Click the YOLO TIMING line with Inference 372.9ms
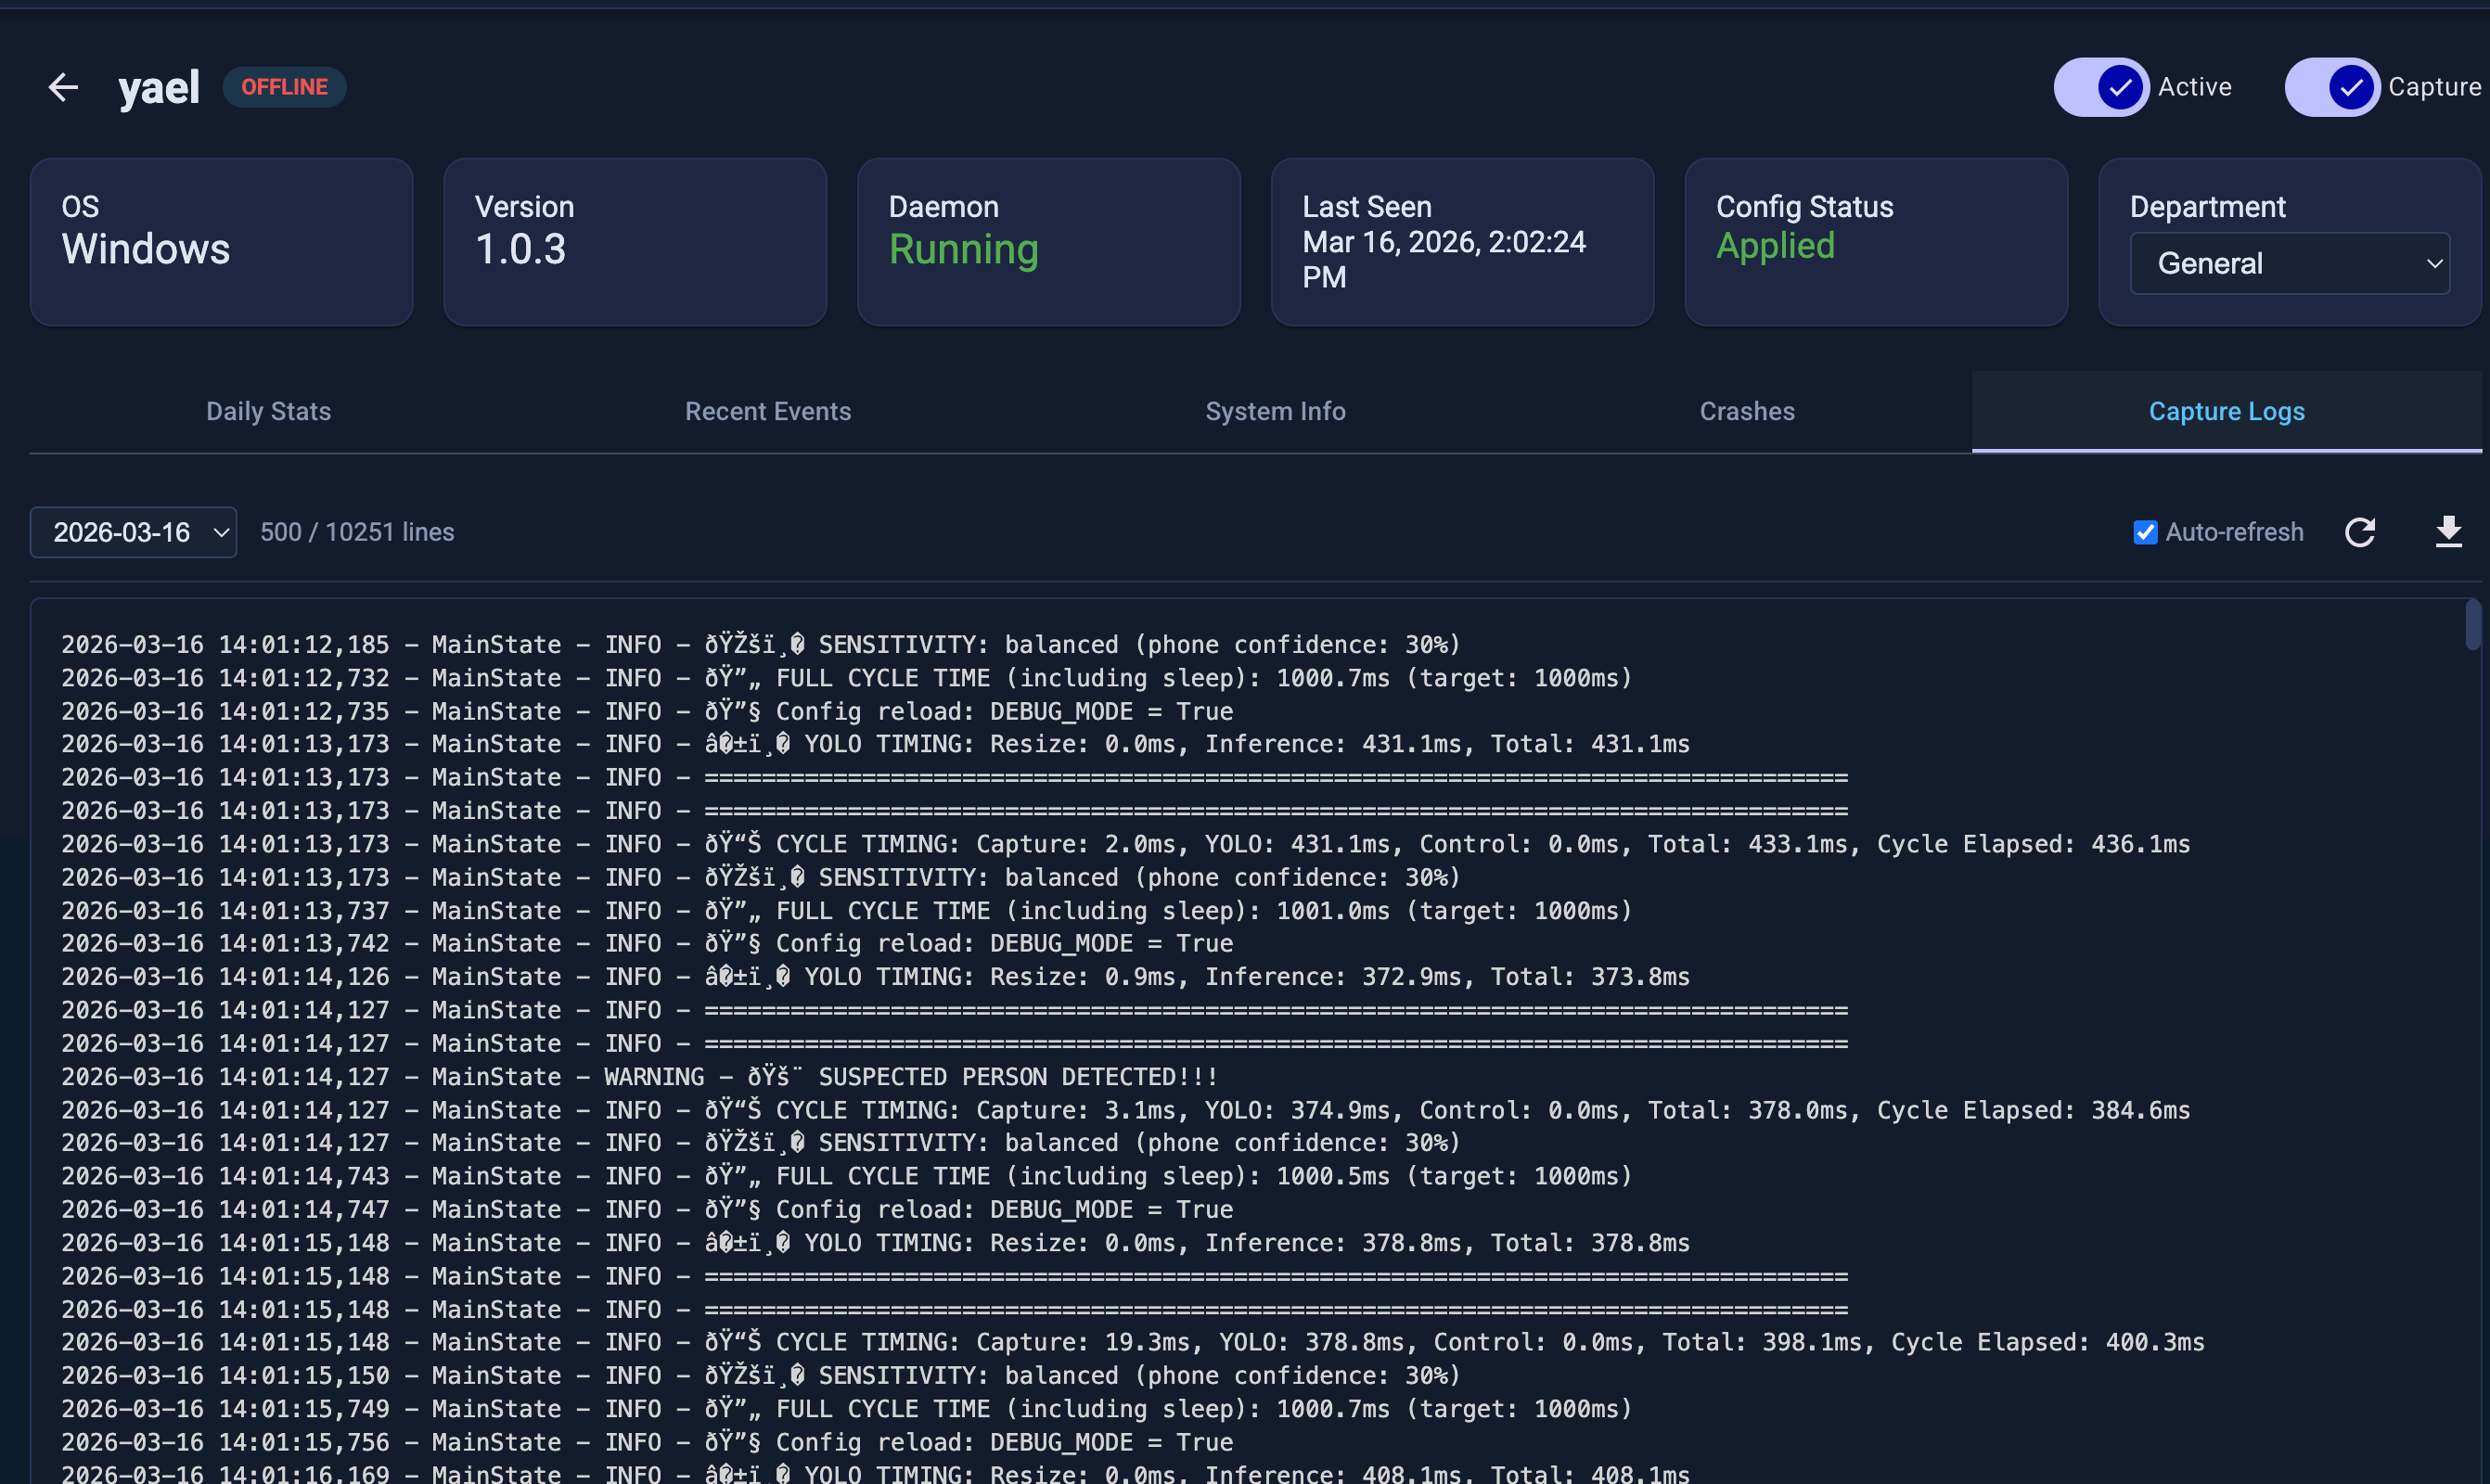Viewport: 2490px width, 1484px height. [875, 977]
